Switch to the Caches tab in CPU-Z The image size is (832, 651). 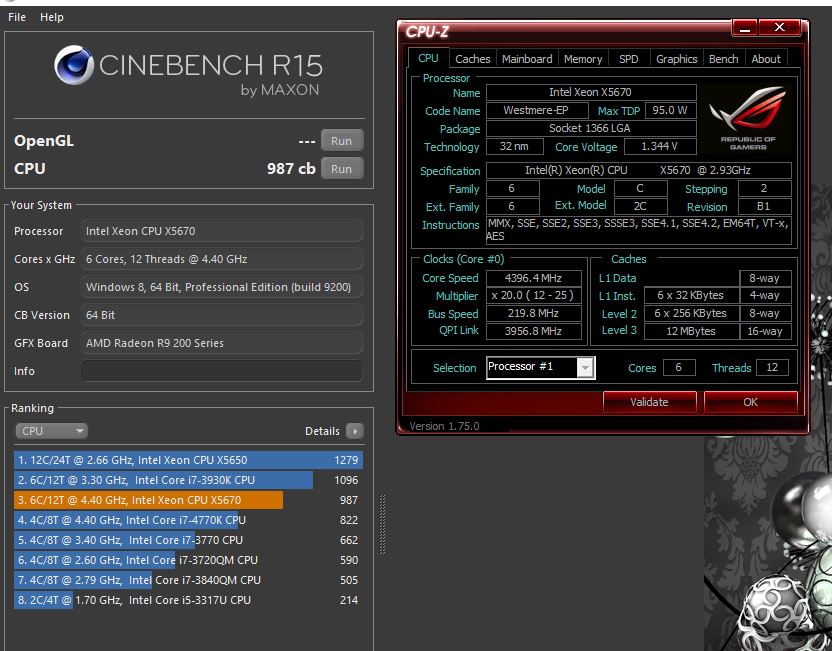click(x=473, y=59)
